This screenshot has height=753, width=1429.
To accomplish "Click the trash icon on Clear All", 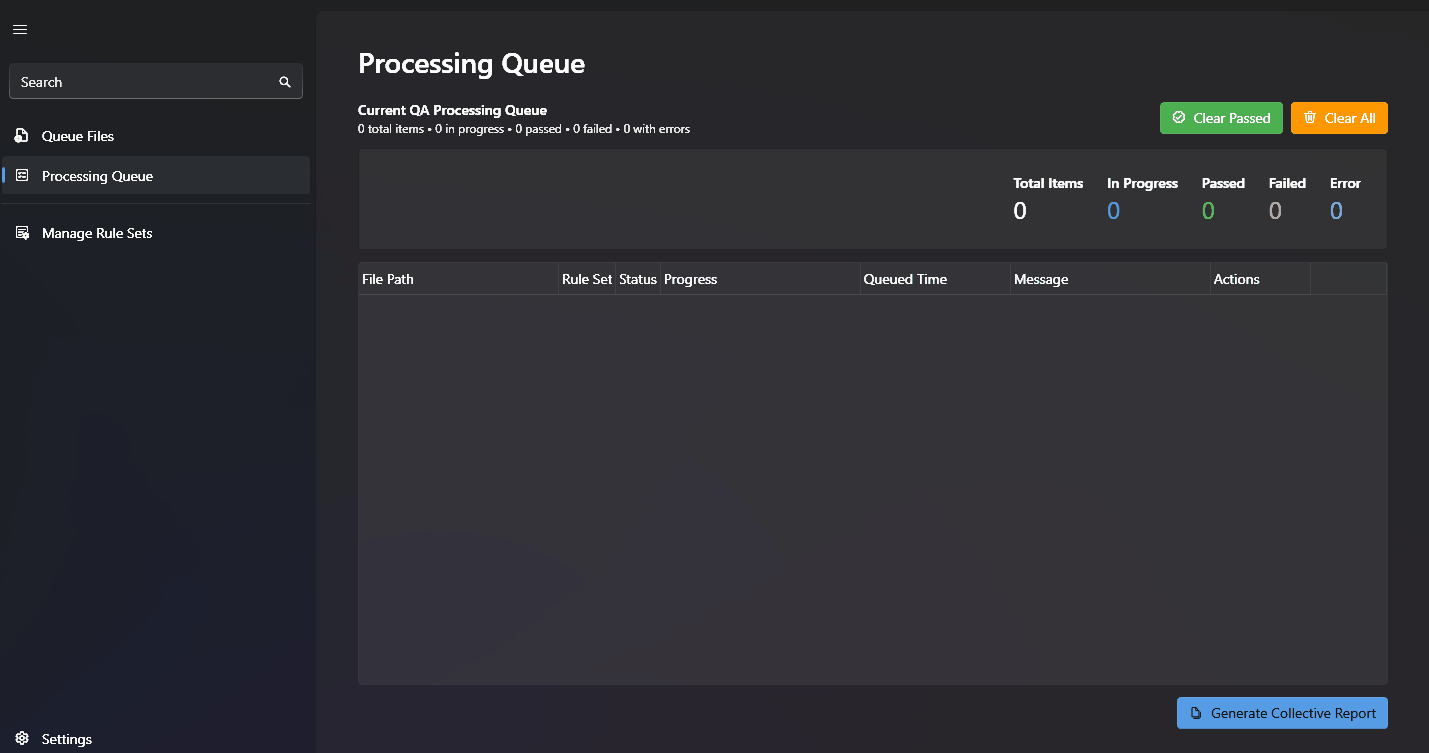I will click(x=1312, y=117).
